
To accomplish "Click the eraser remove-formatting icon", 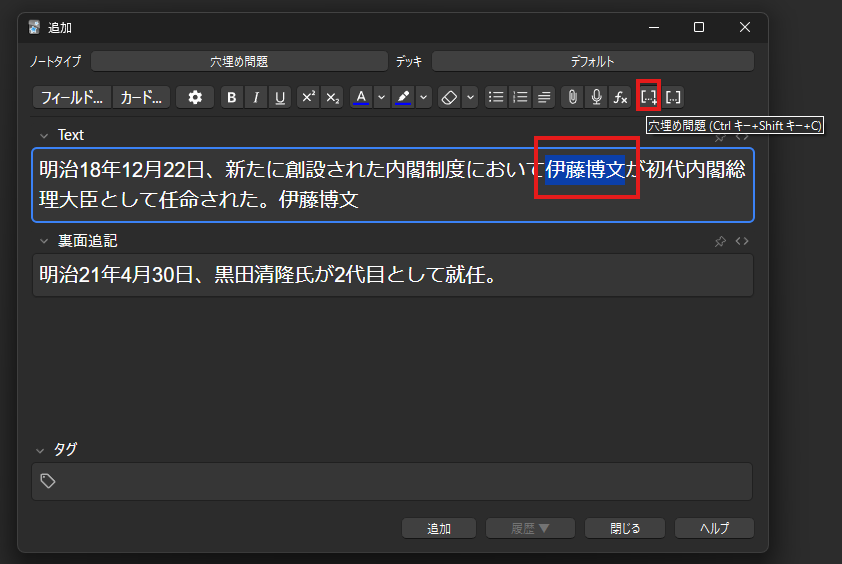I will 449,97.
